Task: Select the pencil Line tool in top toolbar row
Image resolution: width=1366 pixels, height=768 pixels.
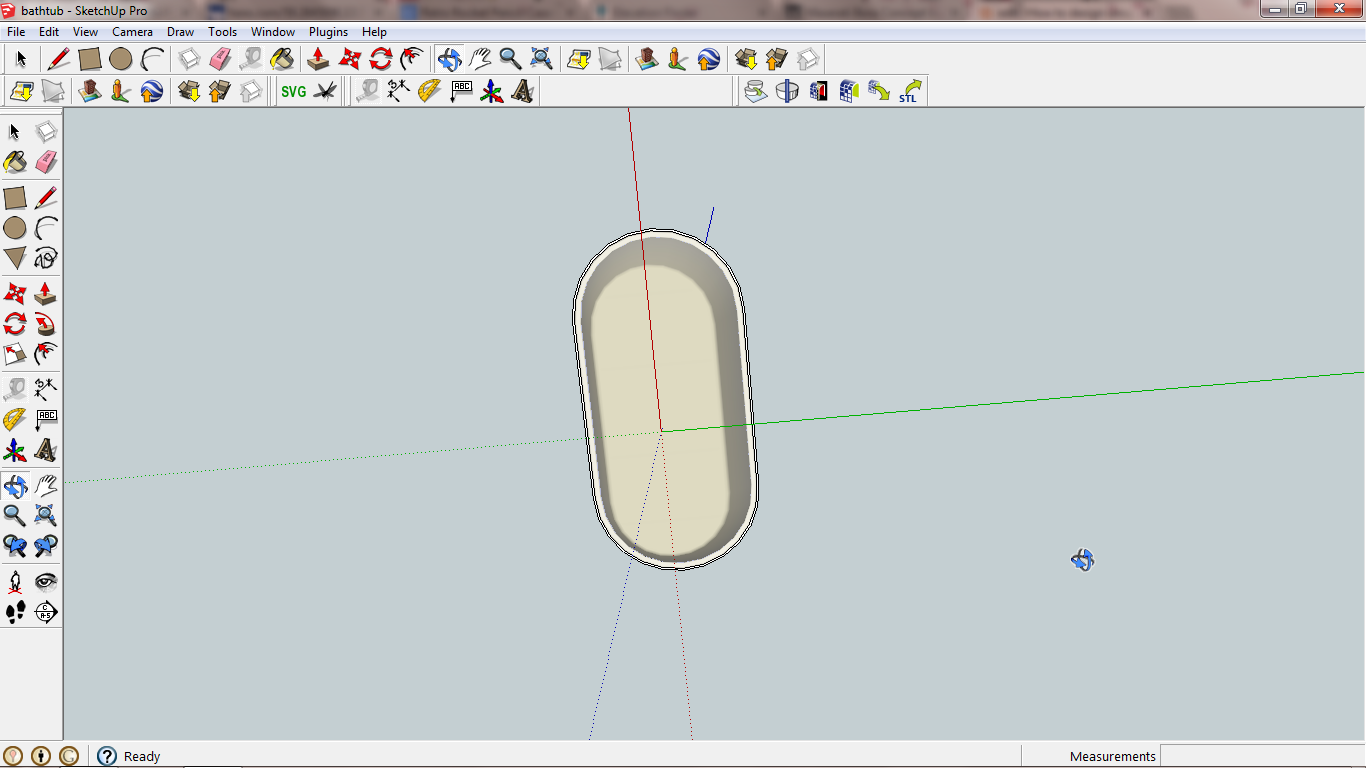Action: pyautogui.click(x=59, y=58)
